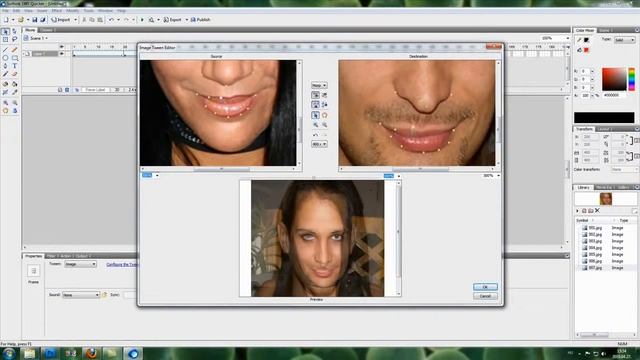Select the Paint Bucket tool in toolbox
640x360 pixels.
15,84
